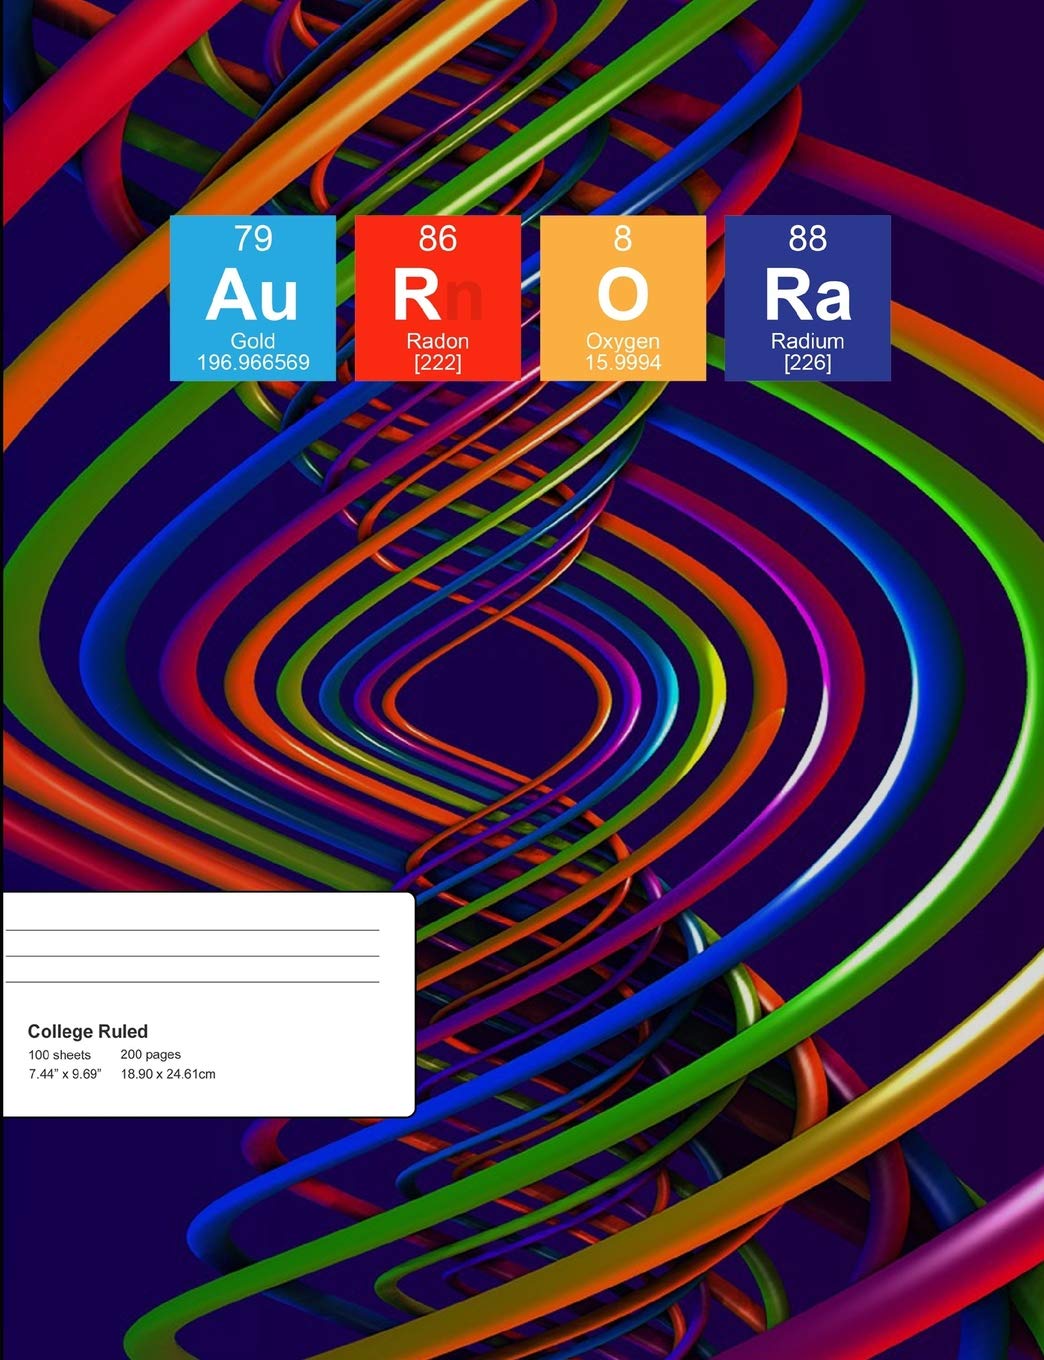Click the word 'Radium'

[x=808, y=341]
